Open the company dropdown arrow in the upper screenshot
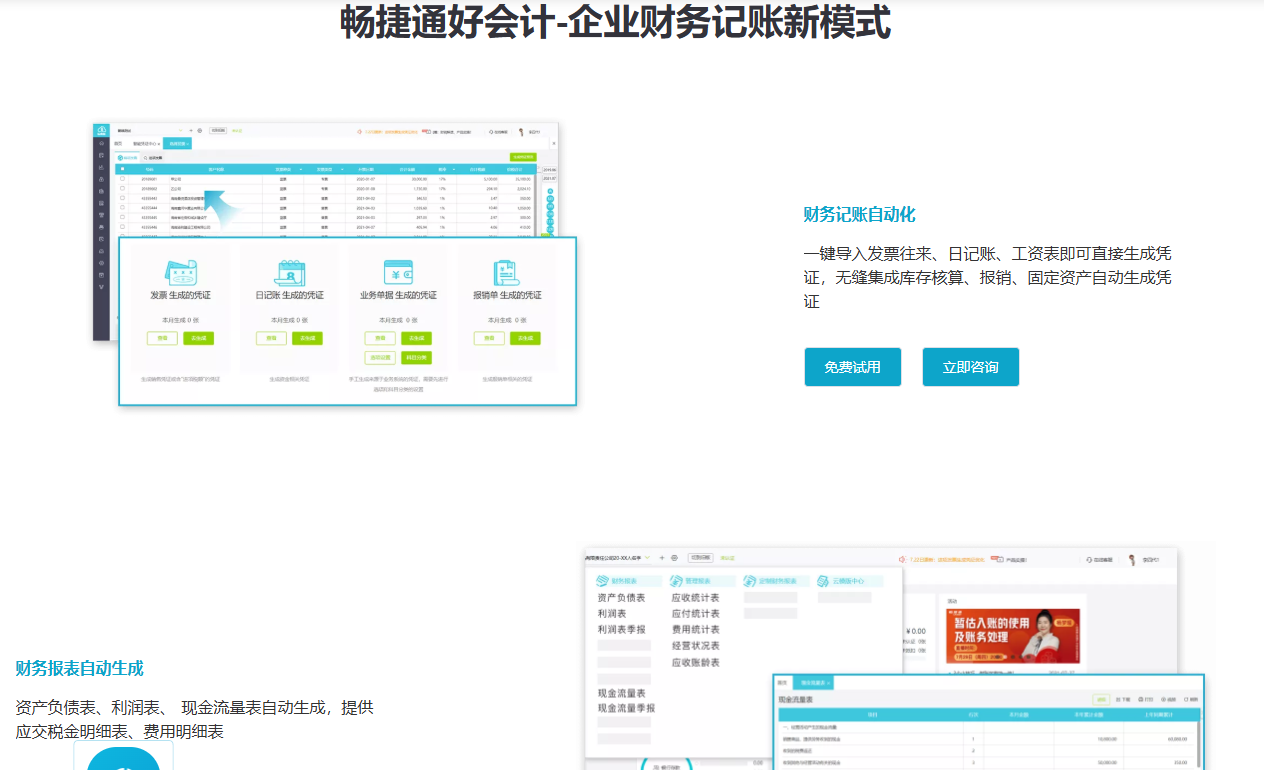 [180, 130]
